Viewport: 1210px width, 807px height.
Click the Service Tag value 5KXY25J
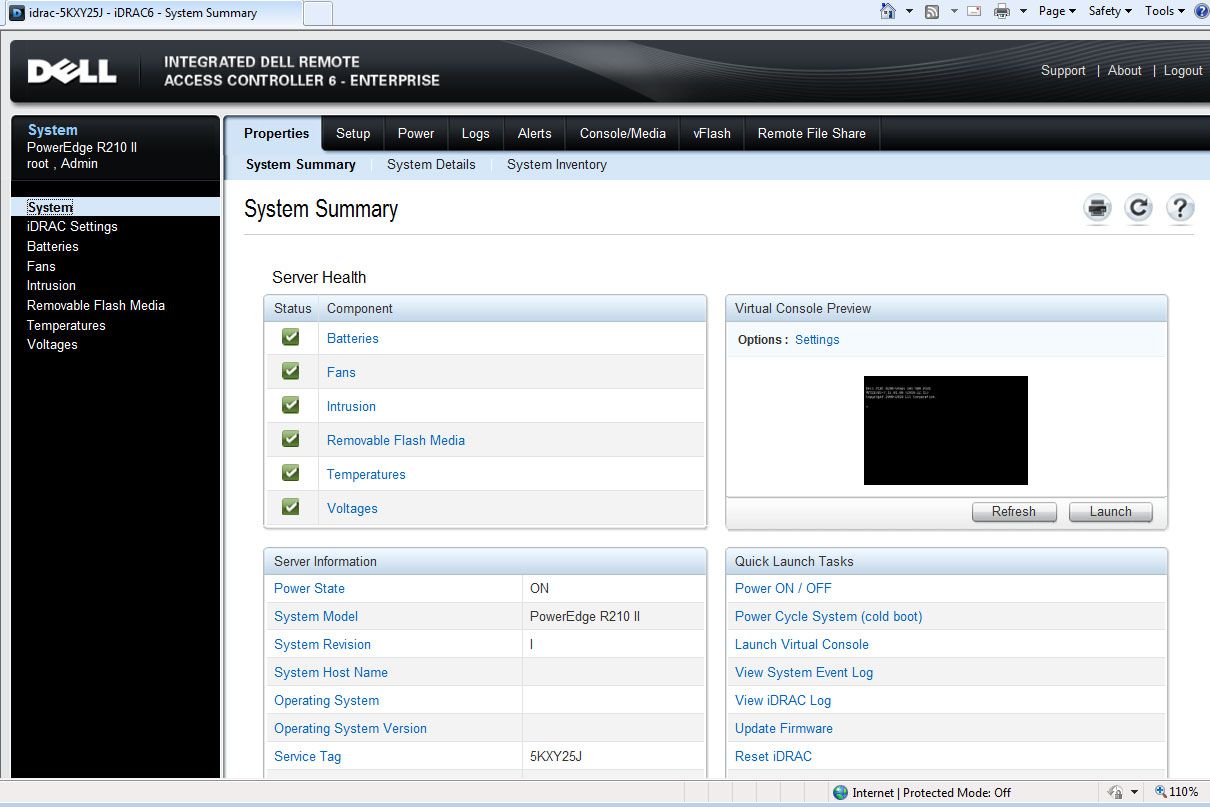556,756
